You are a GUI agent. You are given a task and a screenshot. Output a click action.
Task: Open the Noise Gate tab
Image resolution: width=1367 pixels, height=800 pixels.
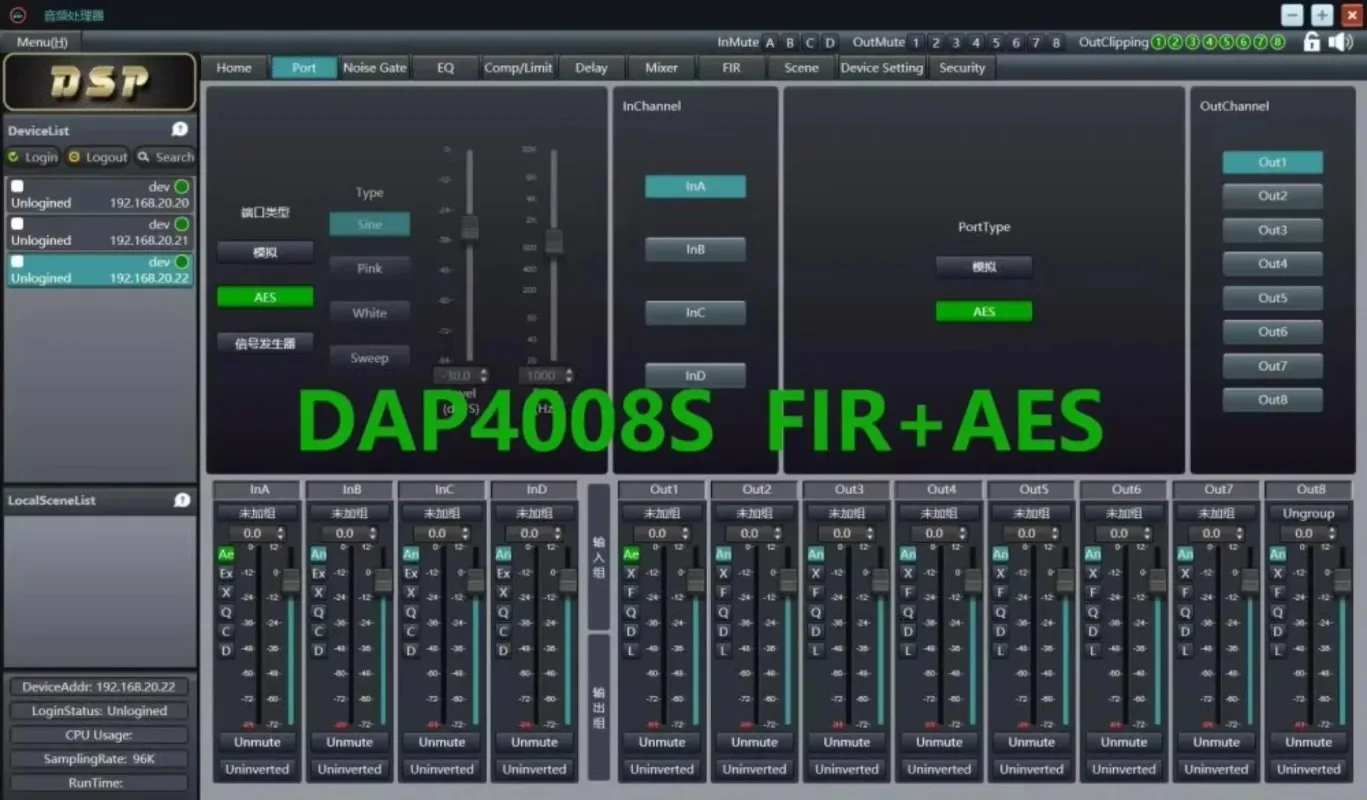pos(374,67)
